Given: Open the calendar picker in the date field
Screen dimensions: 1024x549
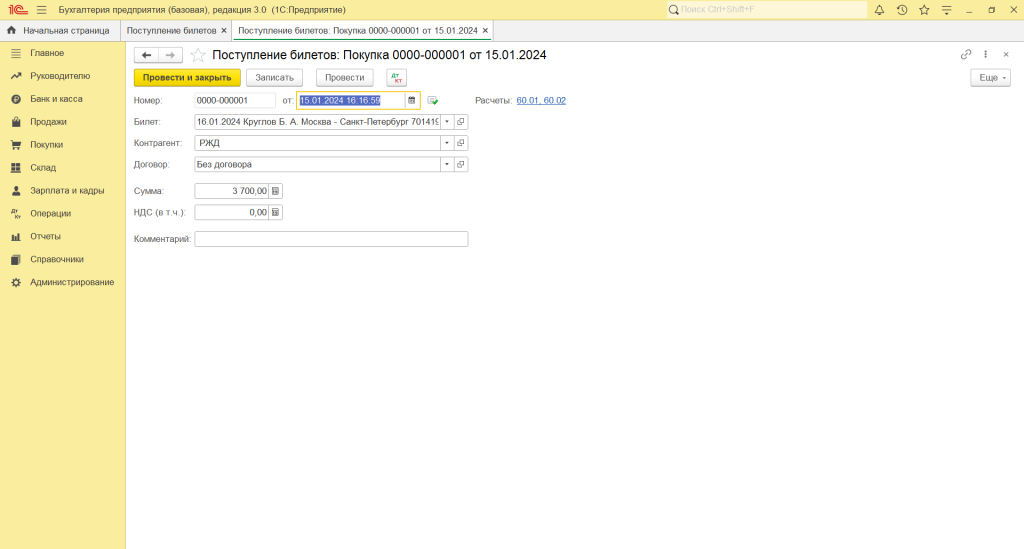Looking at the screenshot, I should click(411, 100).
